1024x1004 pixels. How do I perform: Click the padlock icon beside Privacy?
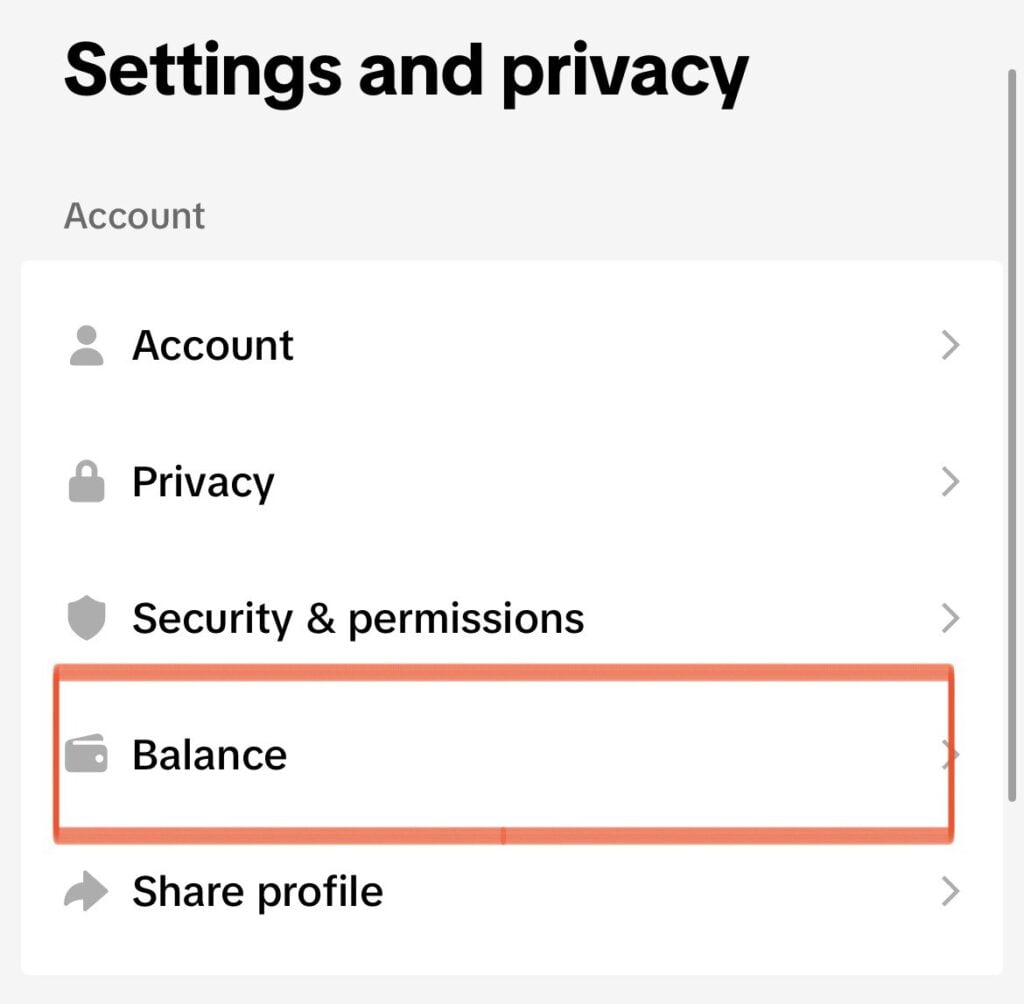(87, 482)
